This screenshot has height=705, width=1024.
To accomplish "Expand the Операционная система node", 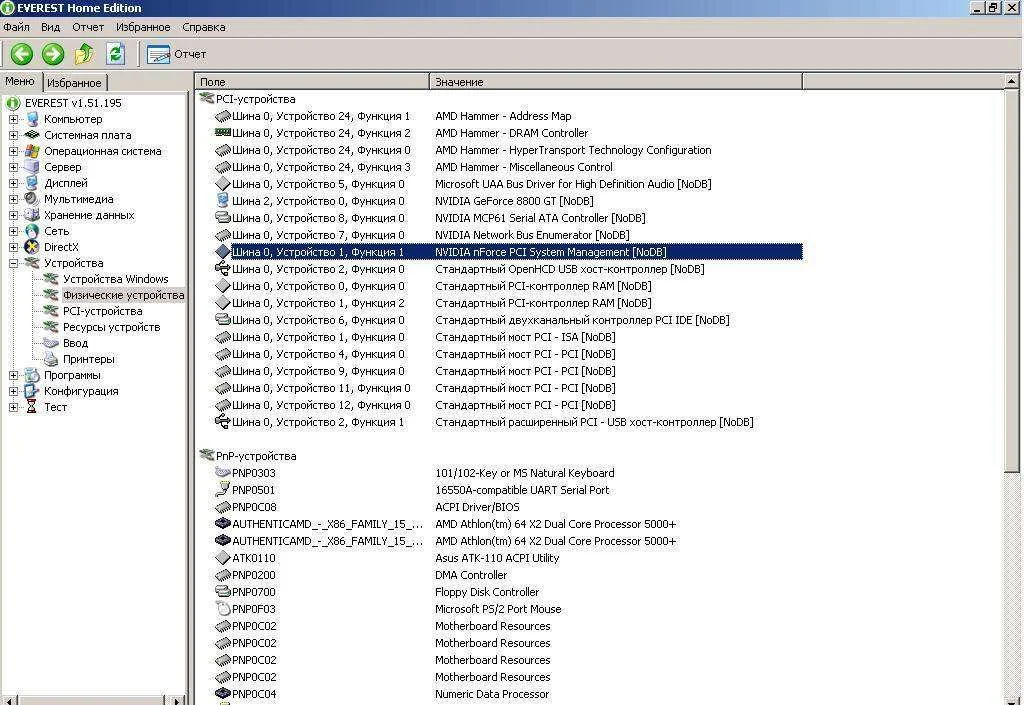I will pyautogui.click(x=13, y=151).
